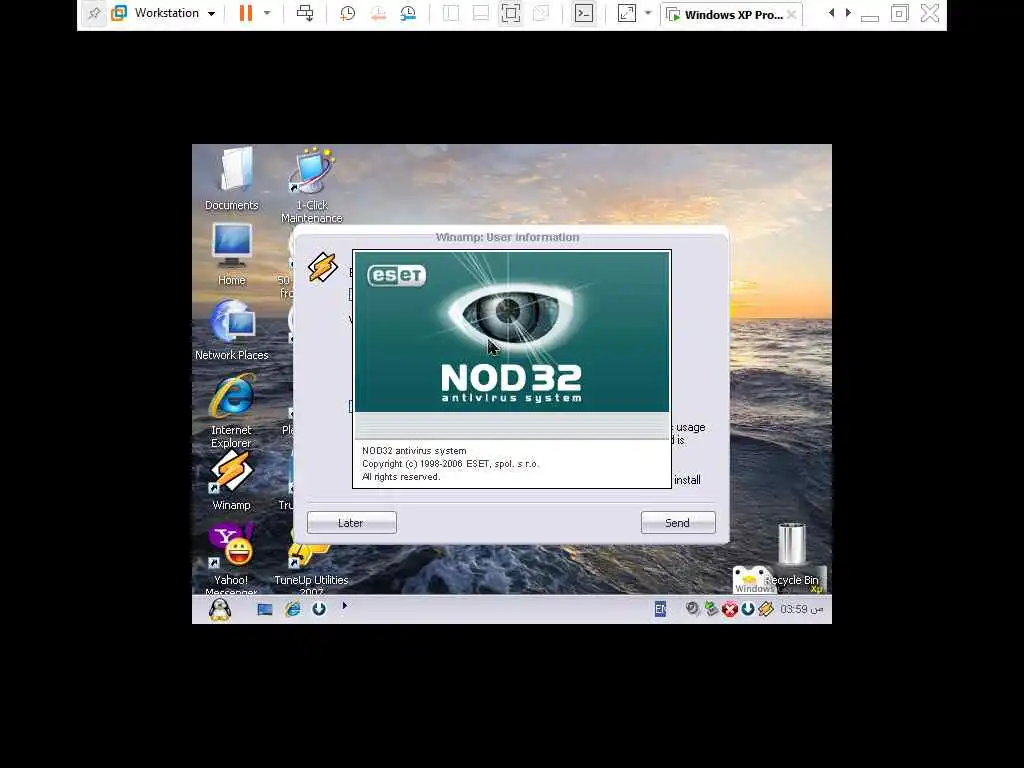
Task: Open the Yahoo! Messenger desktop shortcut
Action: tap(232, 558)
